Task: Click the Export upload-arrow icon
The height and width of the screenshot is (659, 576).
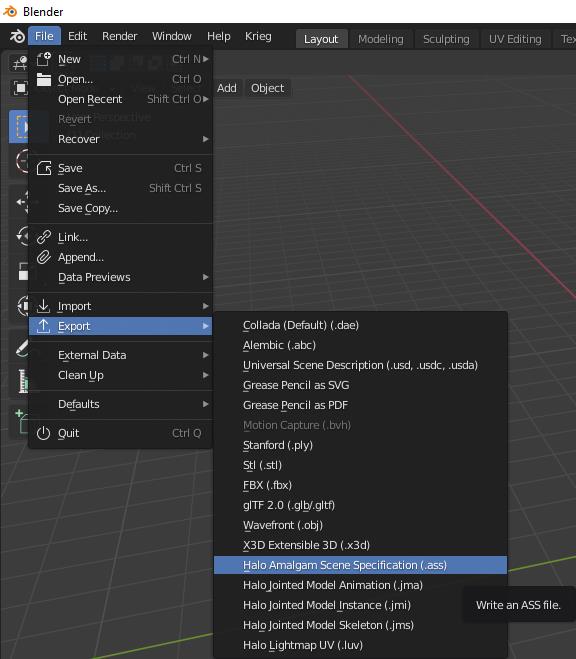Action: pos(43,326)
